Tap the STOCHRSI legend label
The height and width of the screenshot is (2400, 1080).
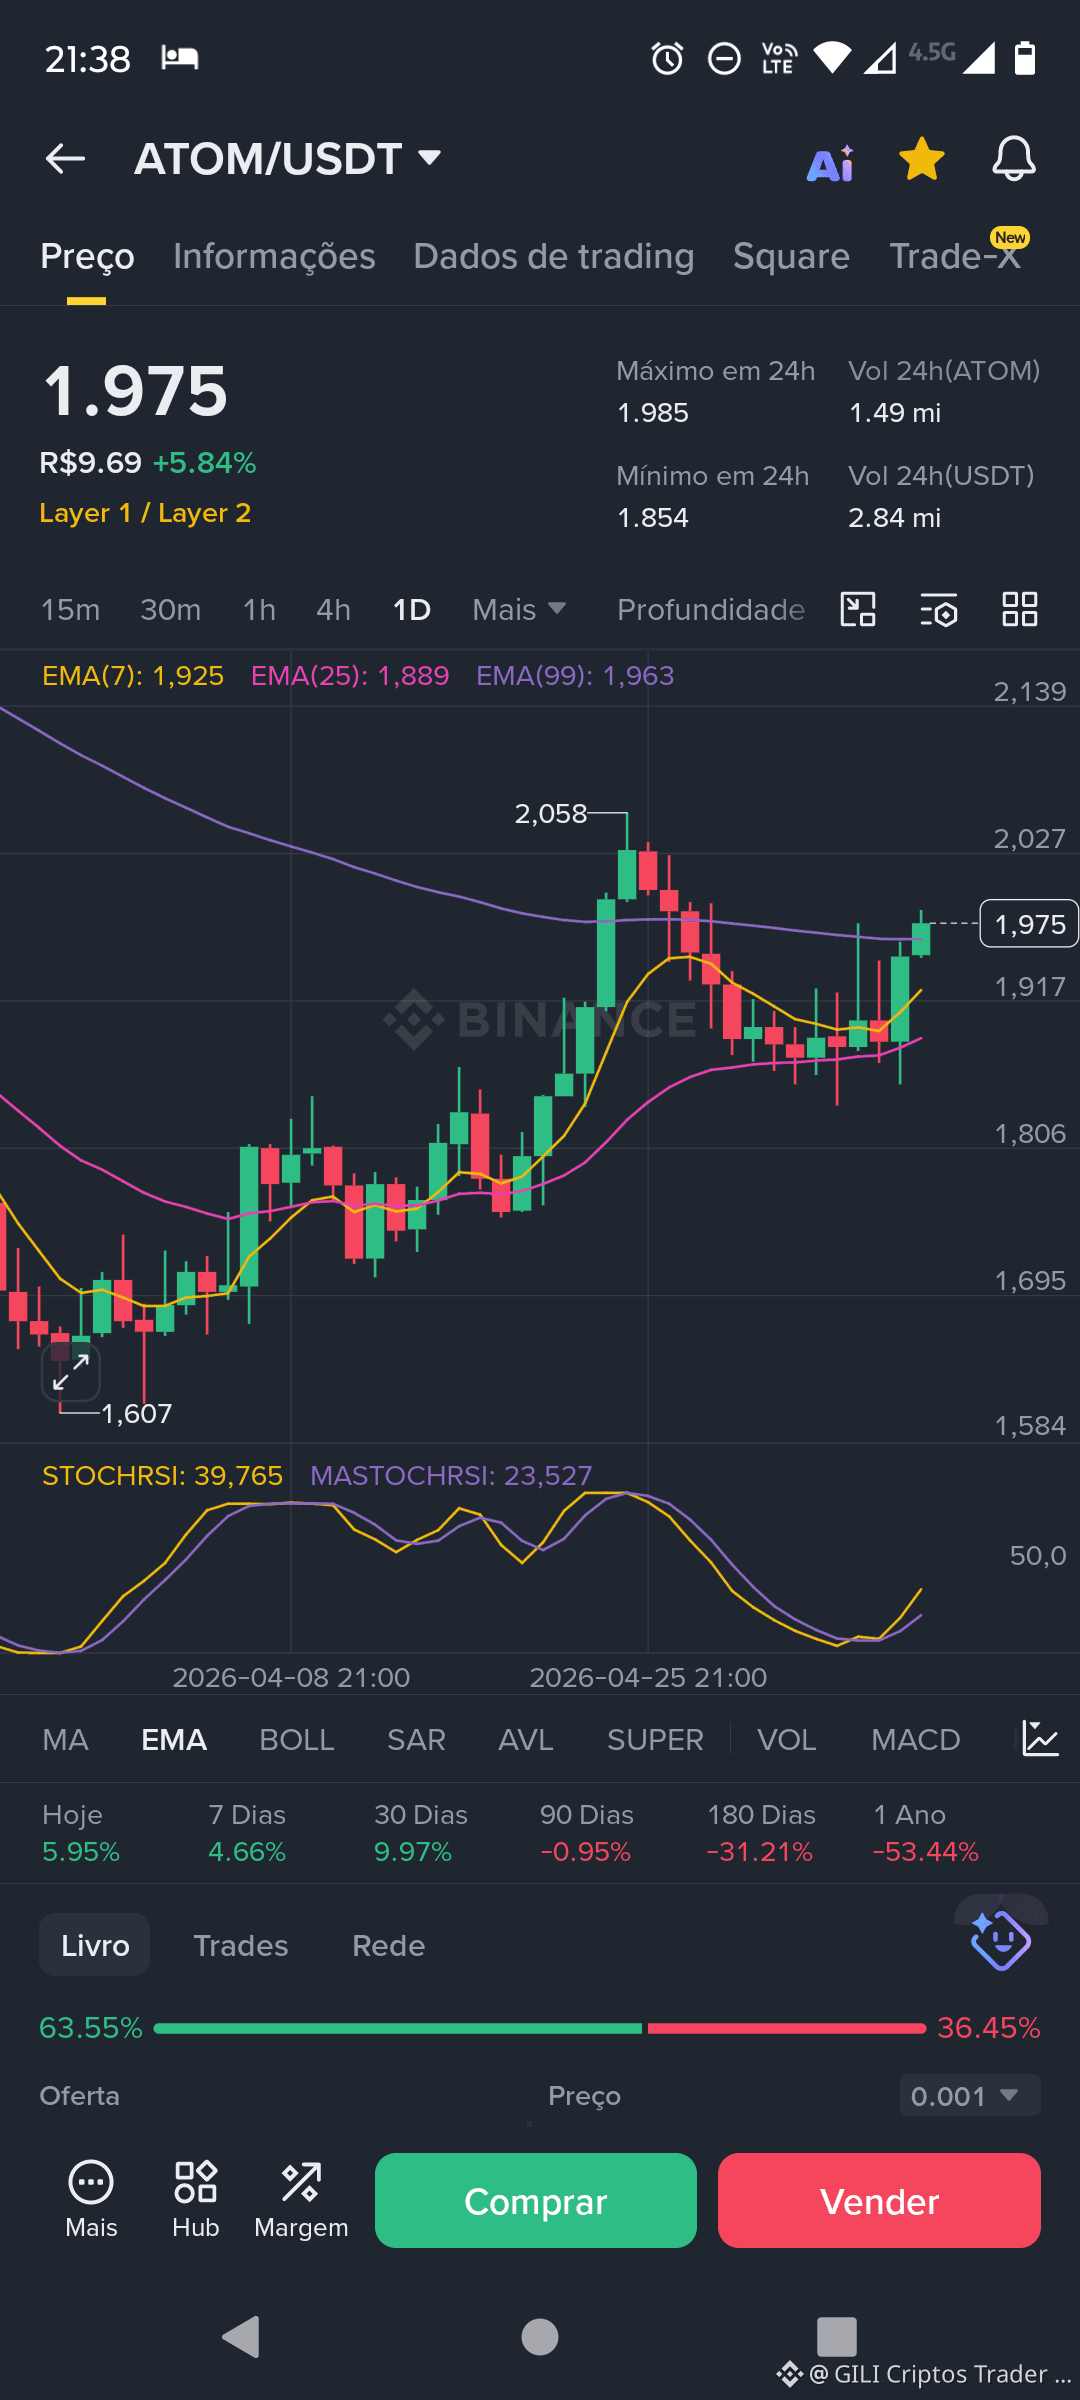pyautogui.click(x=162, y=1476)
